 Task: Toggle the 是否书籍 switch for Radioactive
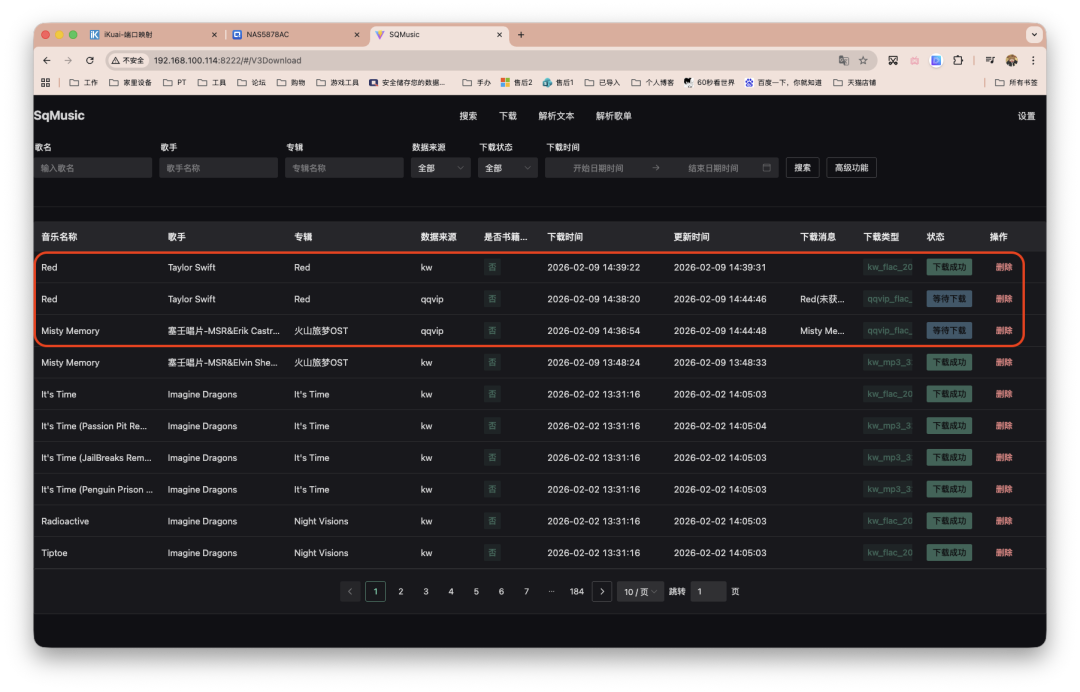(x=492, y=520)
